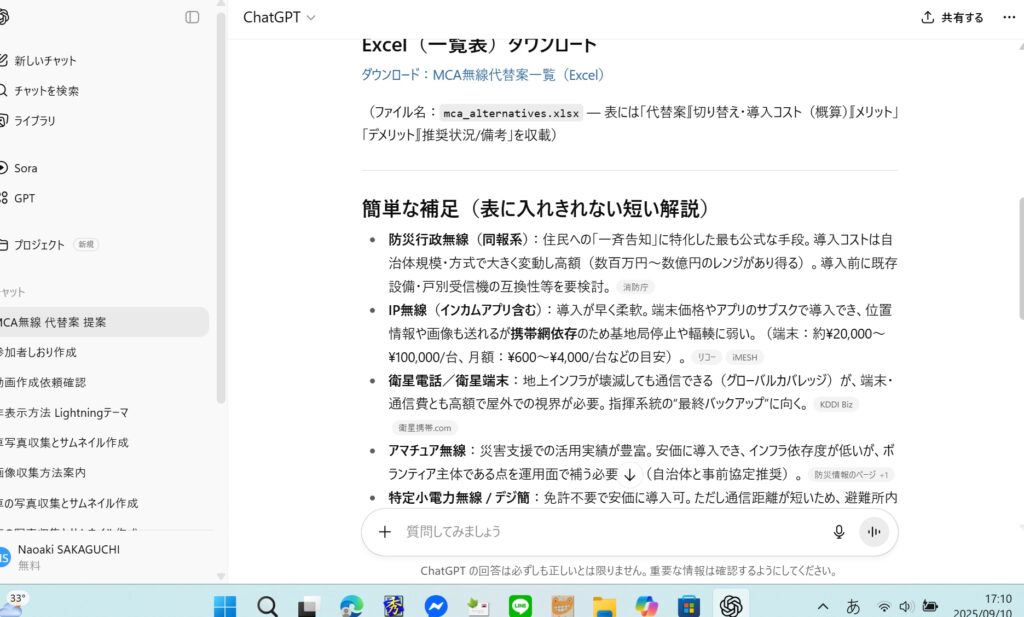This screenshot has height=617, width=1024.
Task: Show hidden tray icons with the chevron
Action: click(x=824, y=607)
